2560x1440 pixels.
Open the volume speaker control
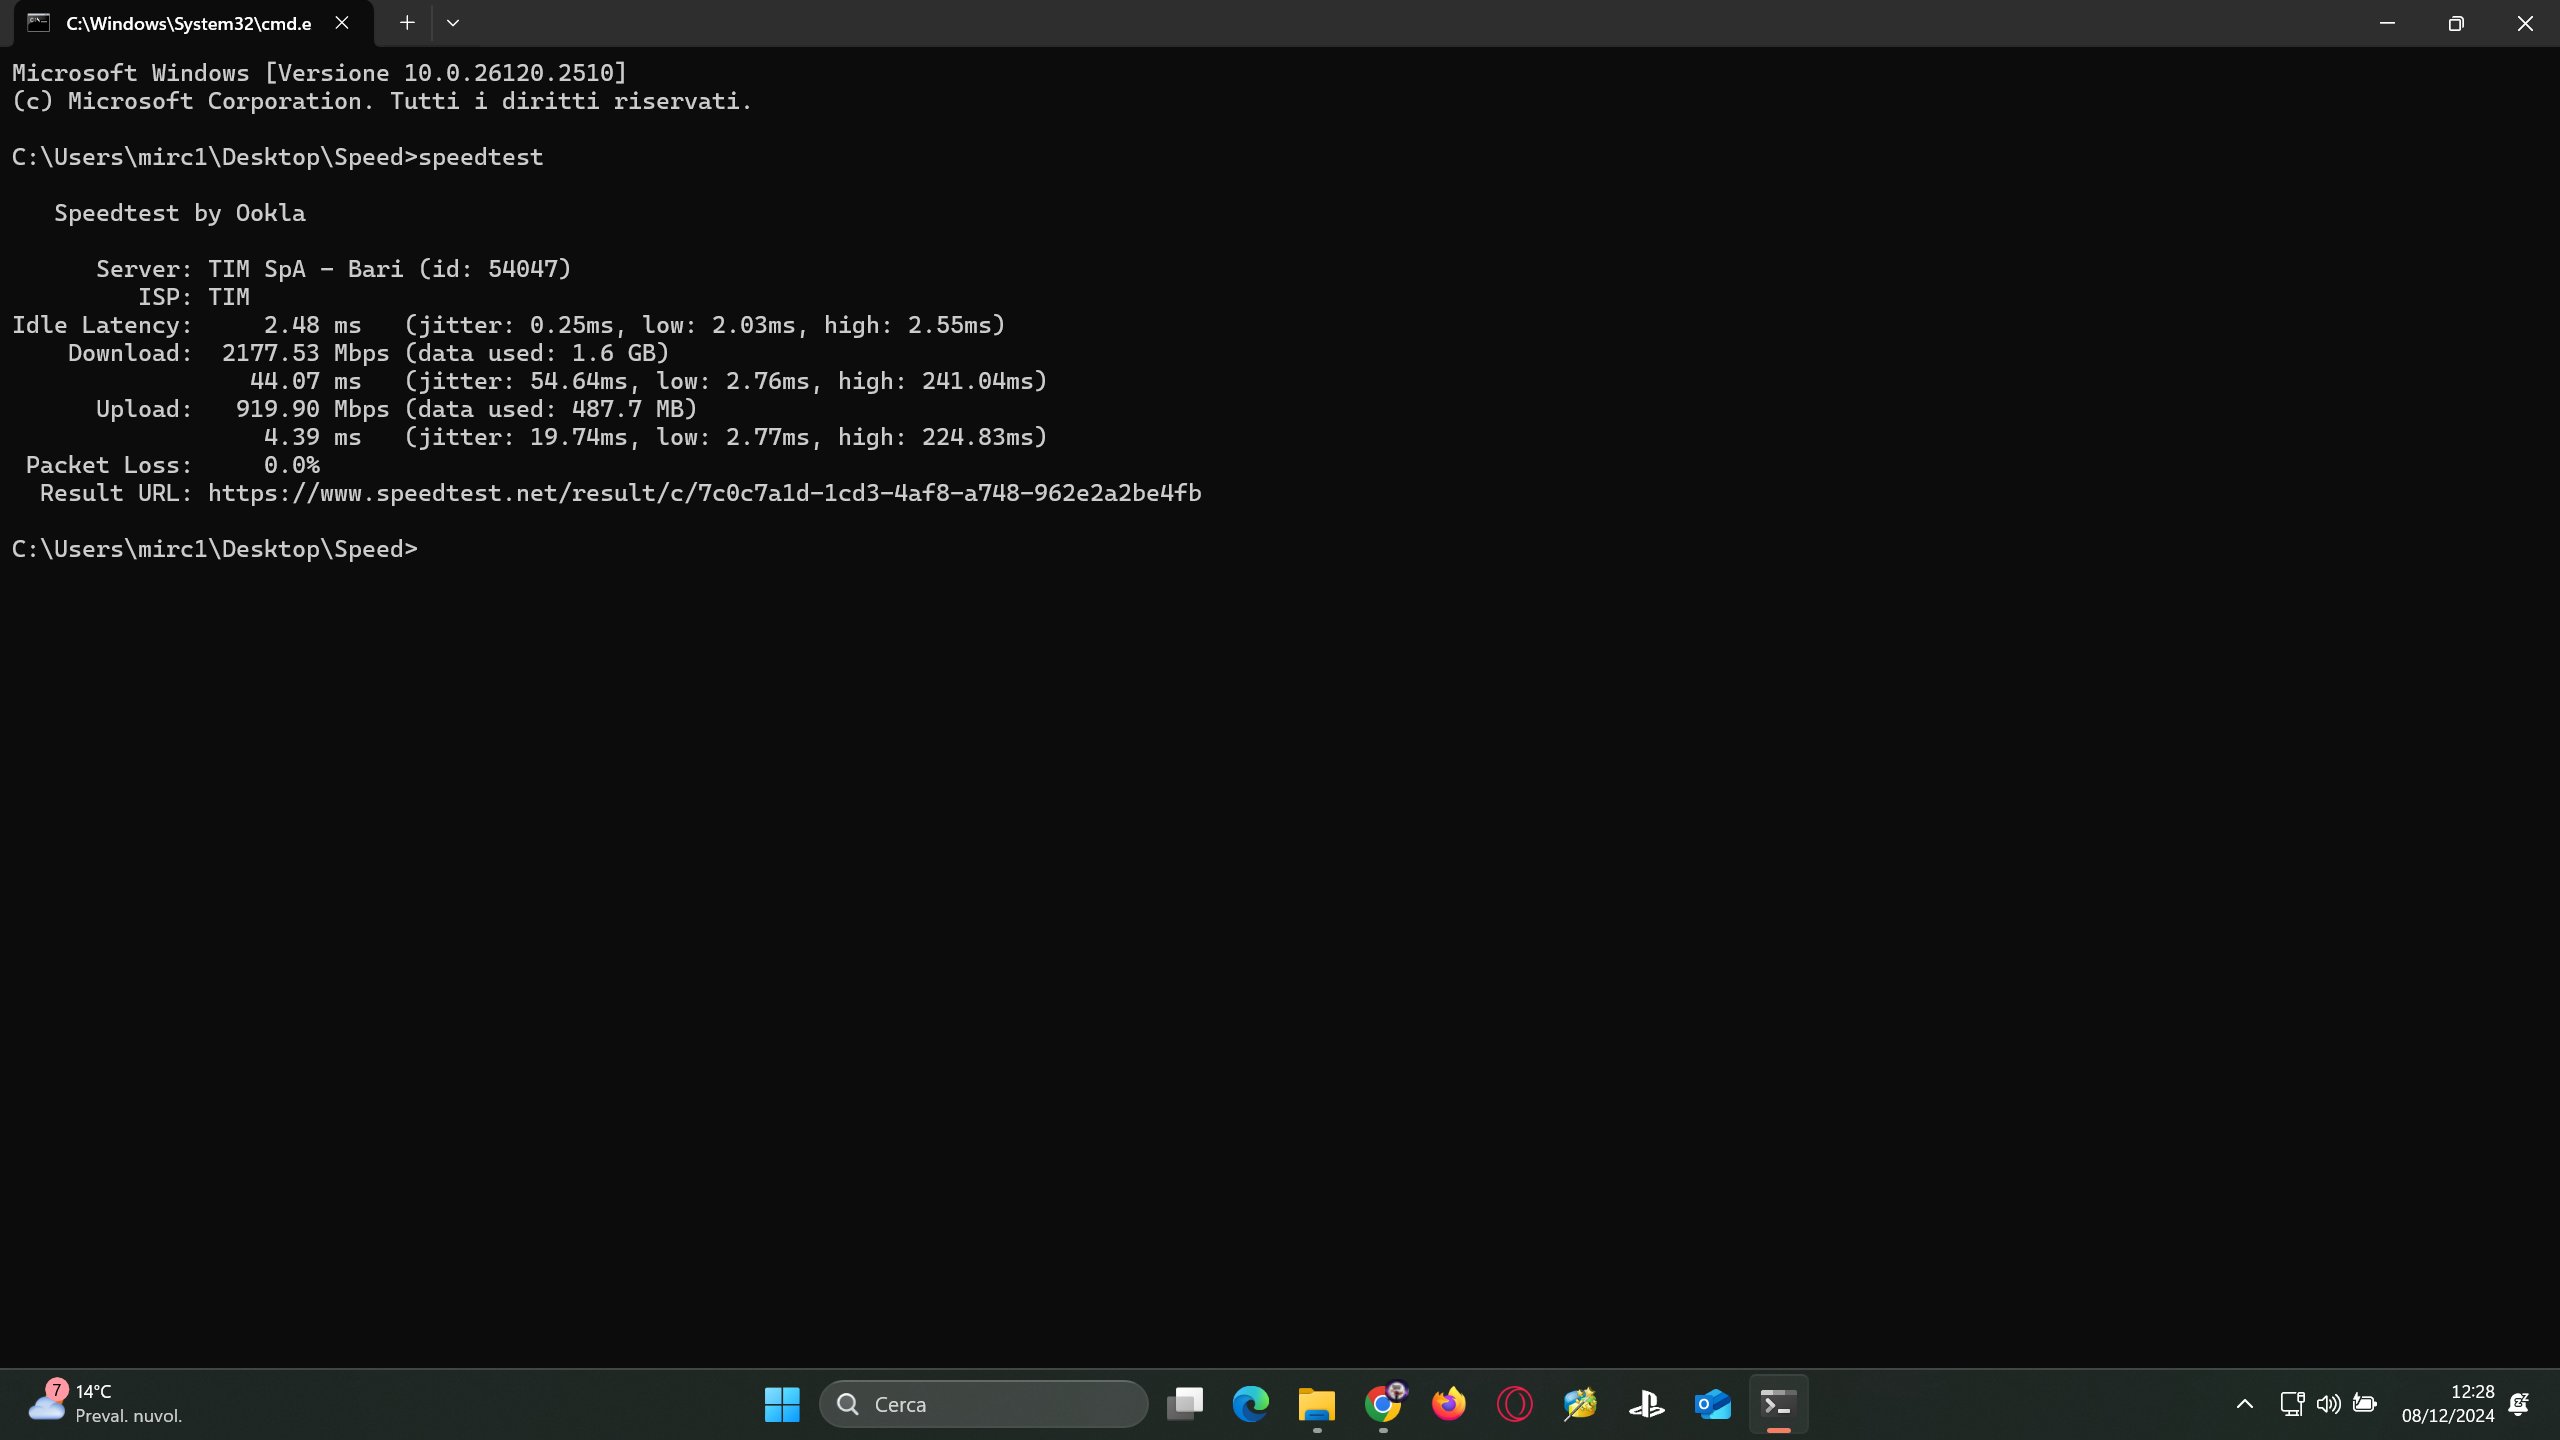click(2328, 1404)
